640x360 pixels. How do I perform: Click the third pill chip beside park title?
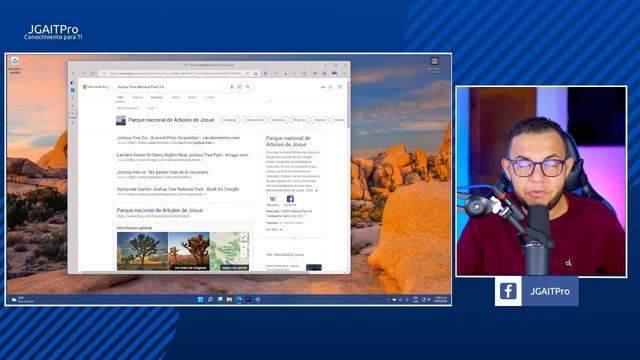279,120
